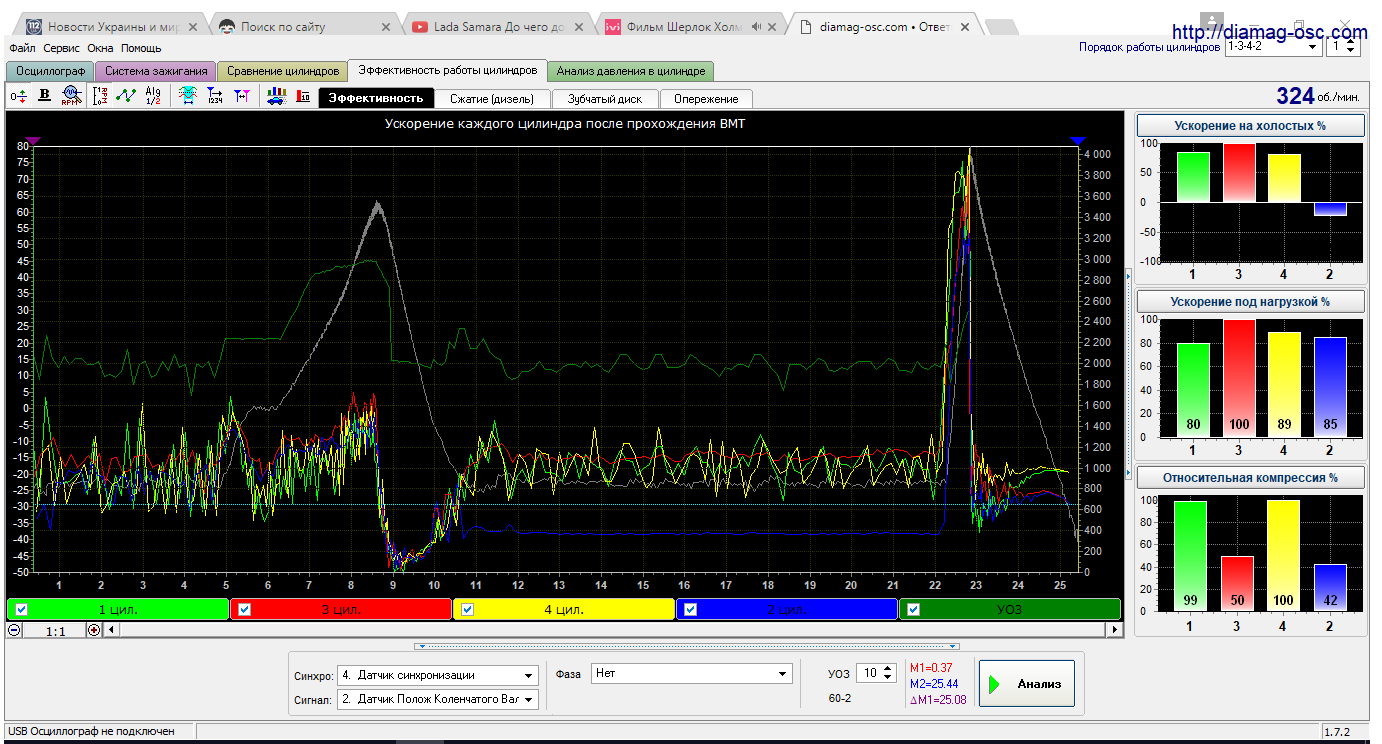Toggle the 2 цил. channel checkbox

click(691, 609)
